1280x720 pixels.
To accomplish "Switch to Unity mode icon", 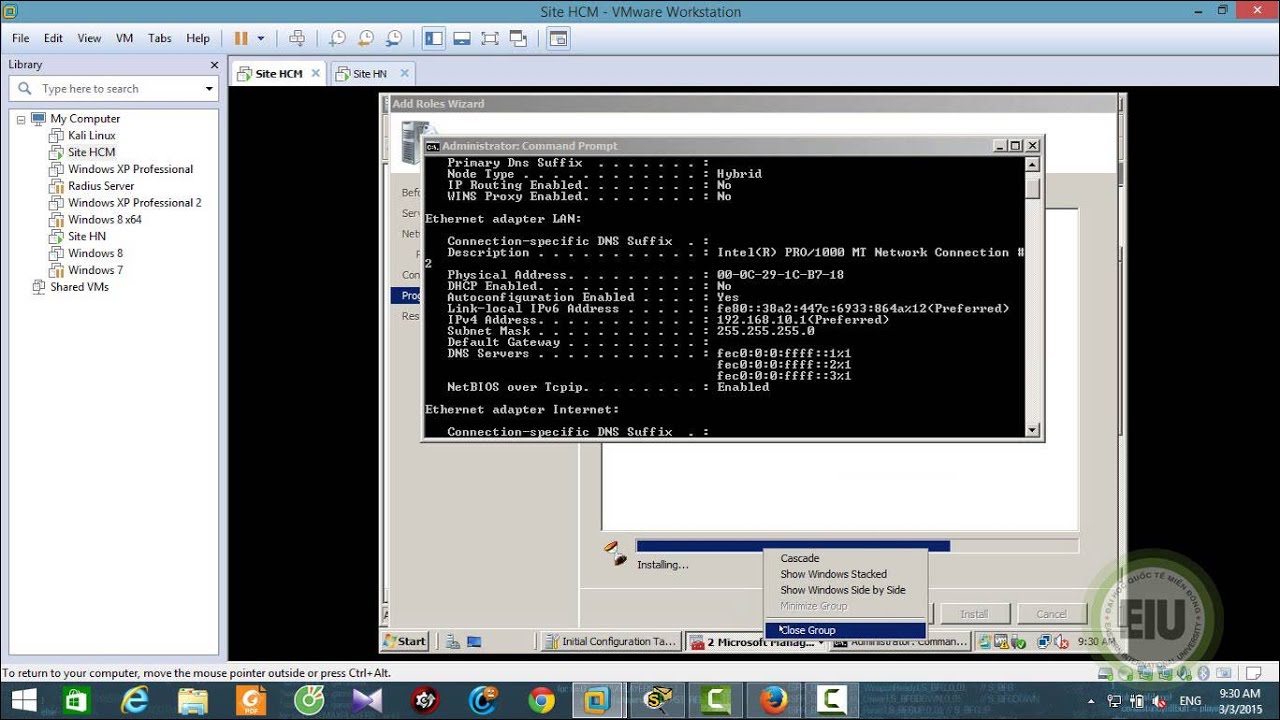I will tap(518, 38).
